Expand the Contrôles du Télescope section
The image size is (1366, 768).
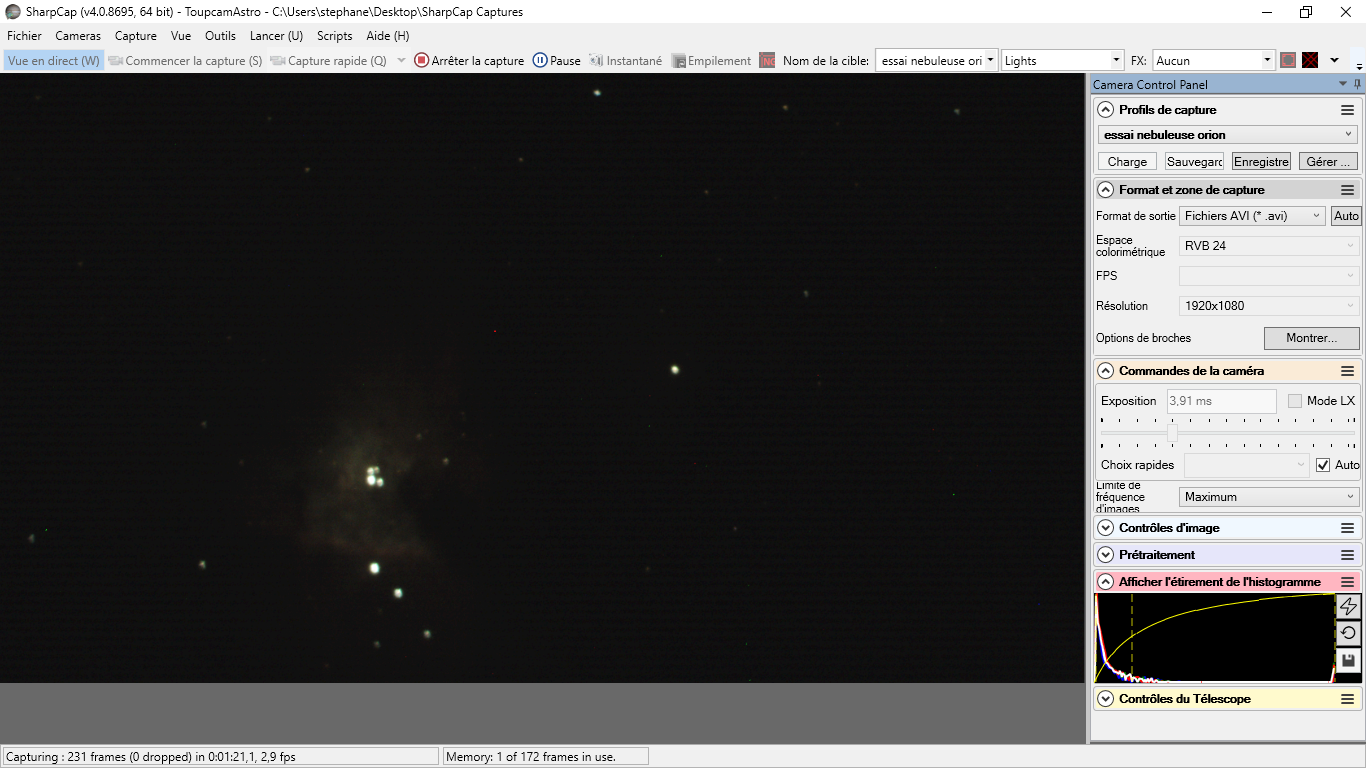click(1105, 699)
